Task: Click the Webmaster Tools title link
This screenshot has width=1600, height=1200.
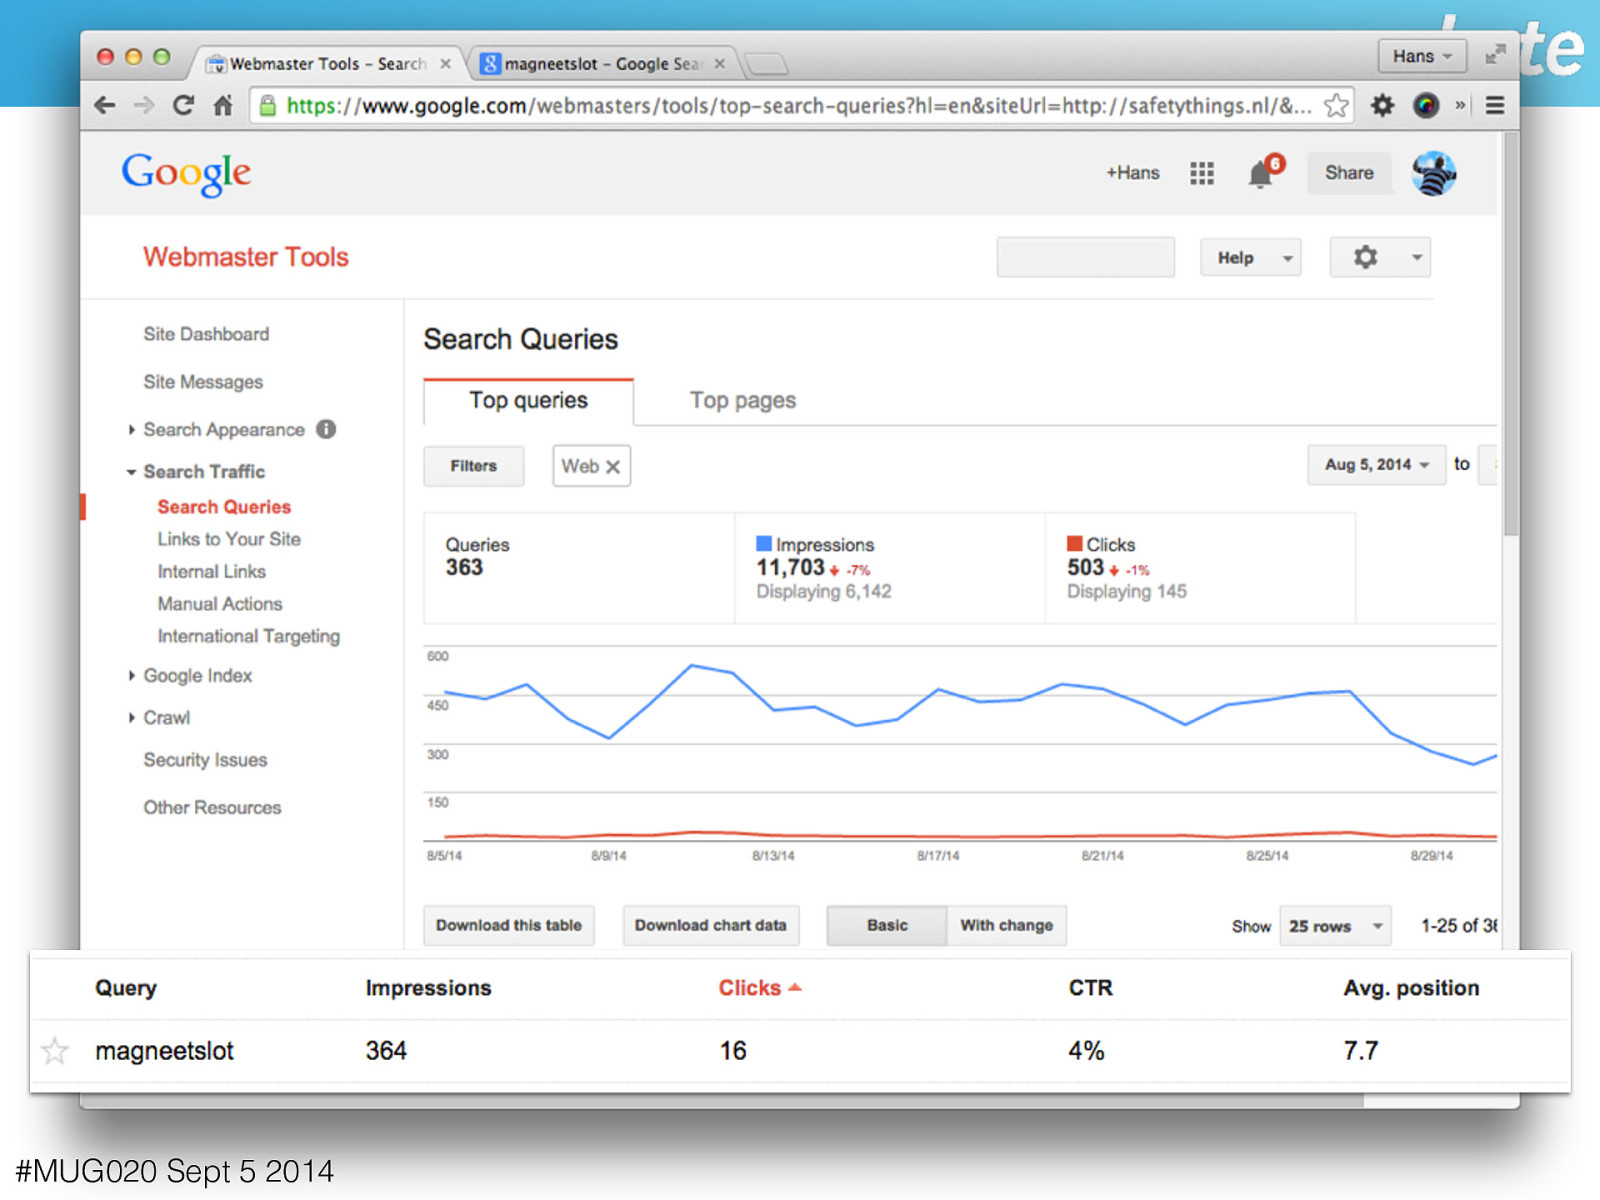Action: (x=246, y=257)
